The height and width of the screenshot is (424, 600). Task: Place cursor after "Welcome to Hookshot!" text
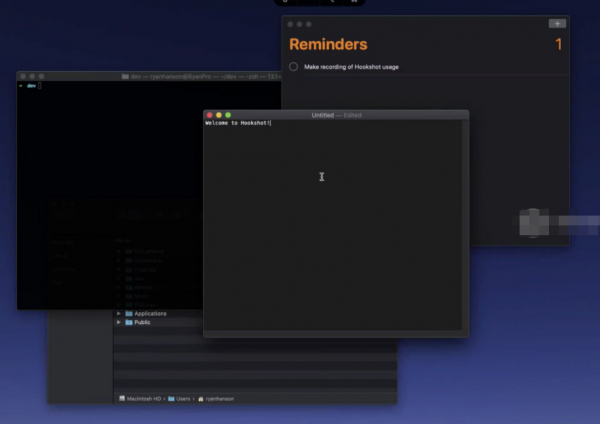(x=271, y=123)
